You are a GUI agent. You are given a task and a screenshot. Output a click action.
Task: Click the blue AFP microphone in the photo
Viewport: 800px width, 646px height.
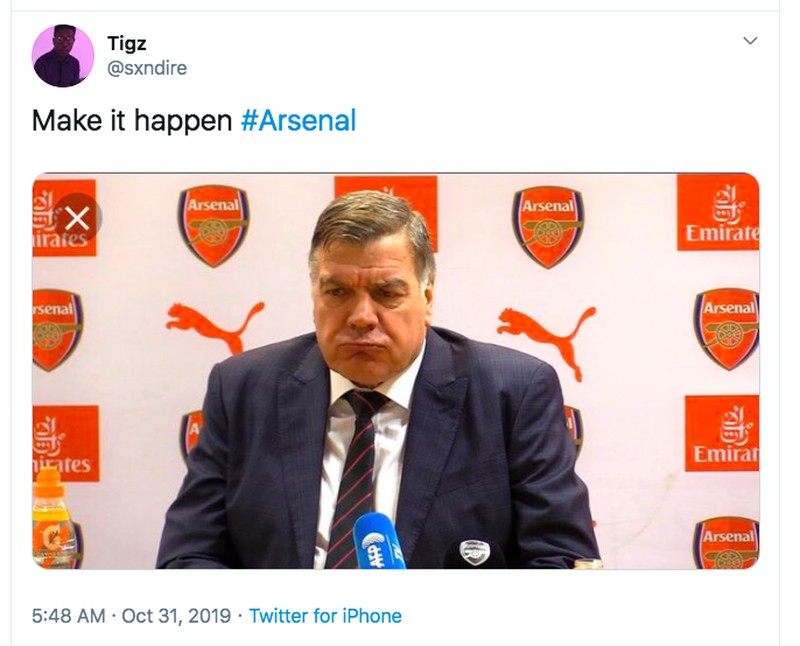380,540
